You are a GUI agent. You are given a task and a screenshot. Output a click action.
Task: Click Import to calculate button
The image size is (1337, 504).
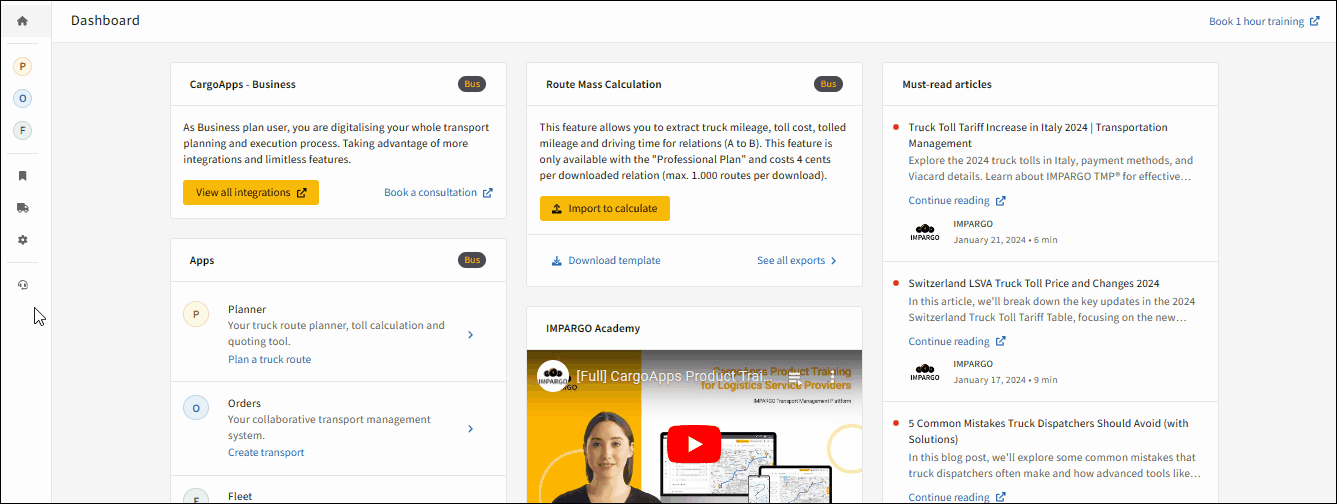(x=605, y=208)
